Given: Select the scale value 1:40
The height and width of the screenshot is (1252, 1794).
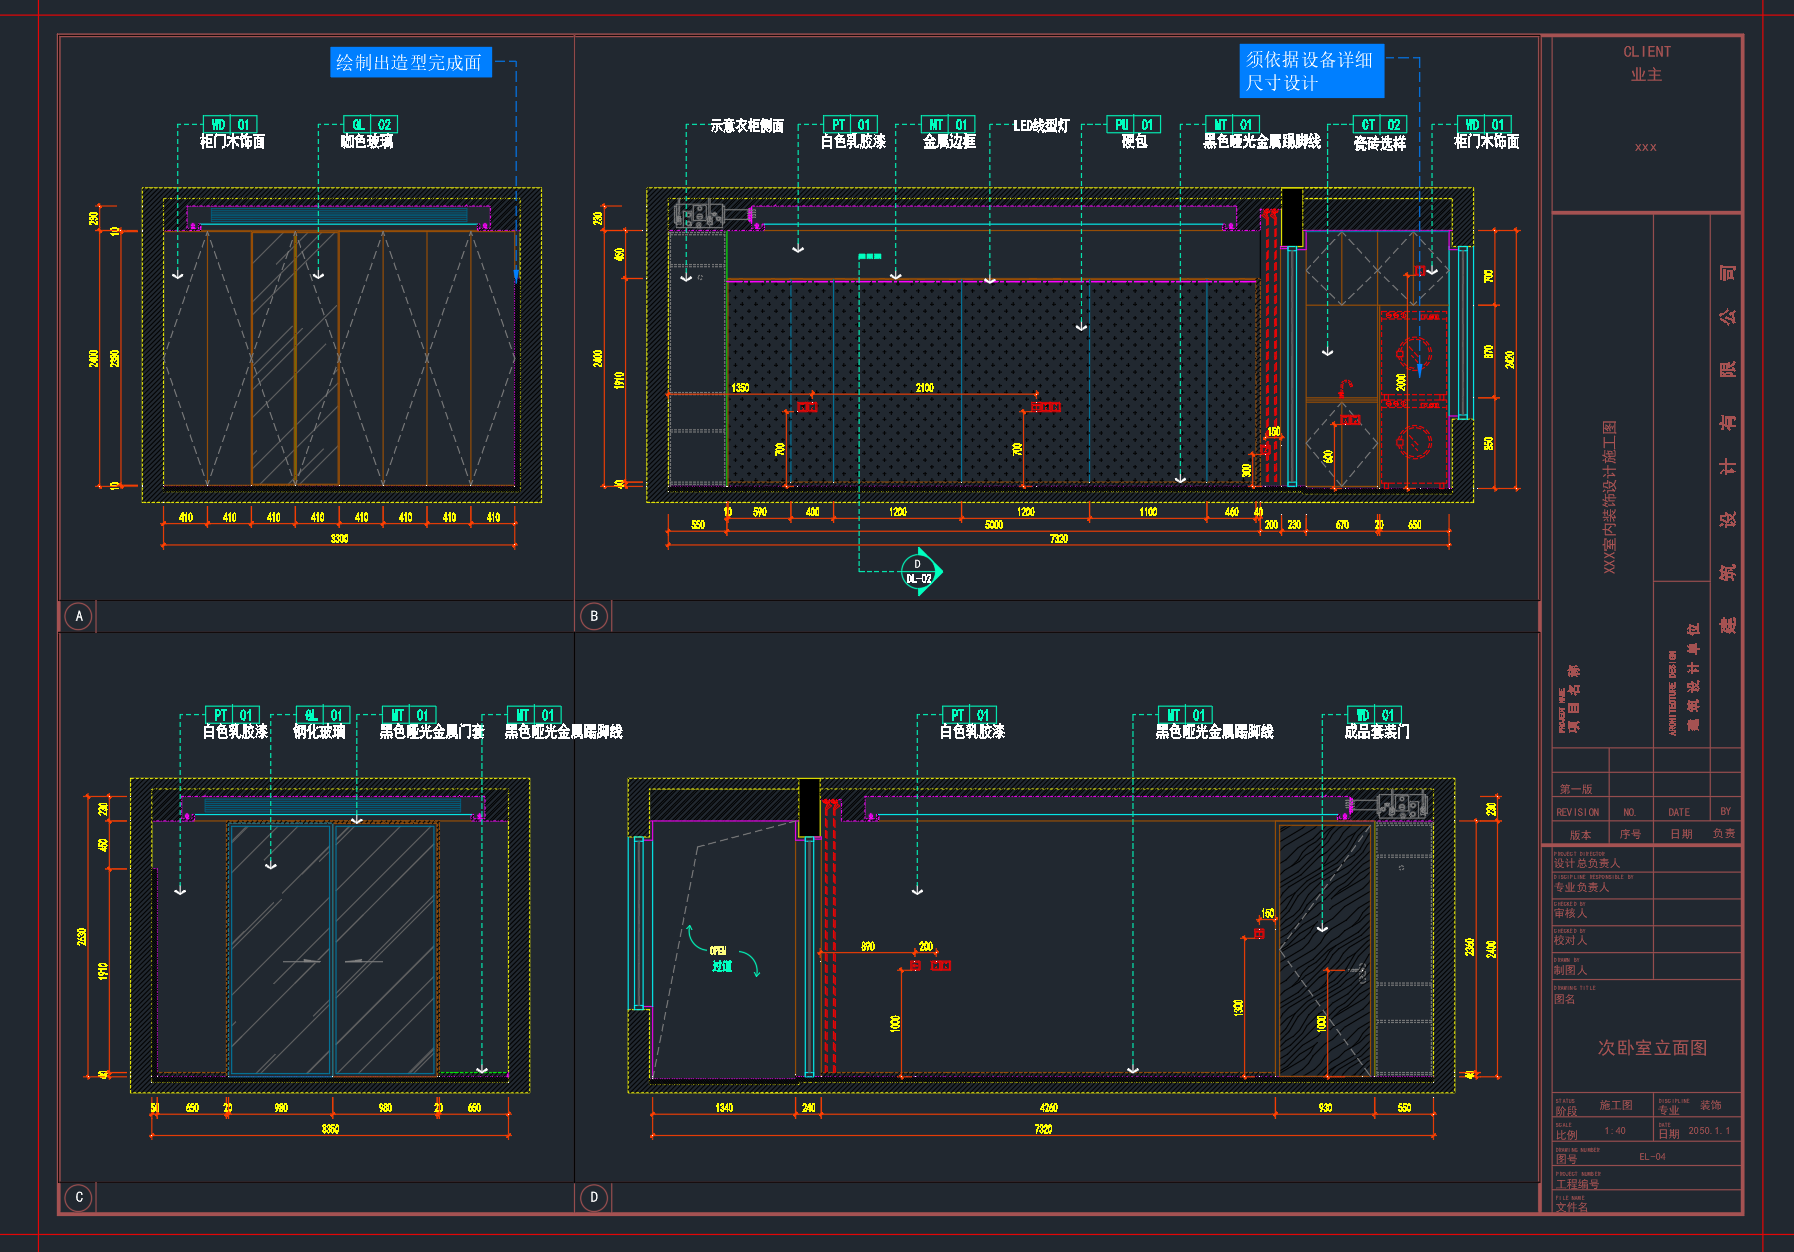Looking at the screenshot, I should pyautogui.click(x=1615, y=1131).
